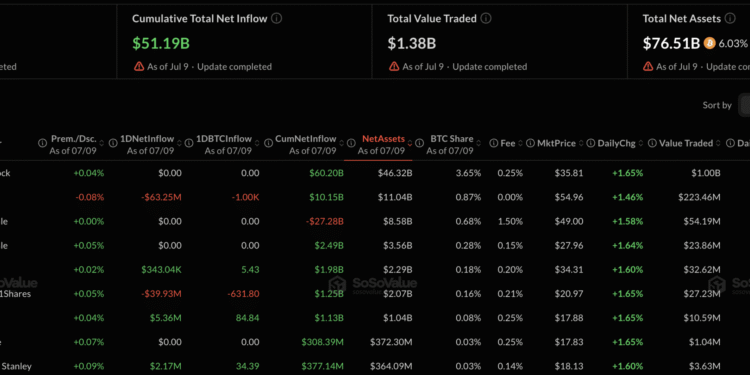Select the $5.36M net inflow cell
Screen dimensions: 750x375
tap(165, 318)
